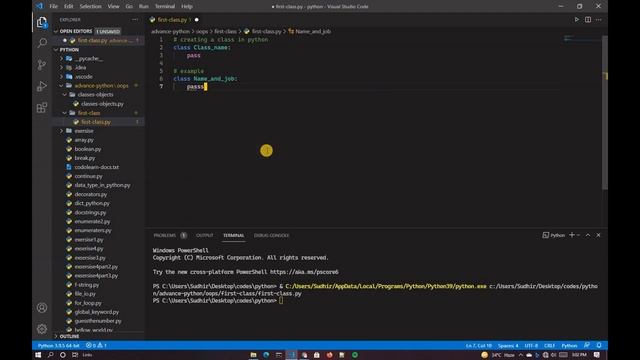Viewport: 640px width, 360px height.
Task: Expand the .vscode folder
Action: [x=62, y=77]
